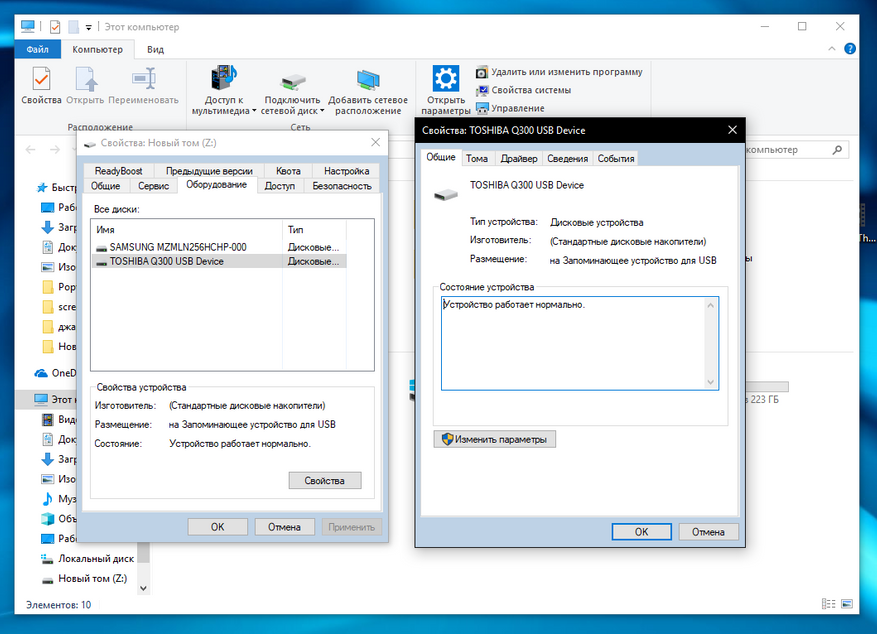This screenshot has width=877, height=634.
Task: Select the Музыка note icon in sidebar
Action: (x=48, y=499)
